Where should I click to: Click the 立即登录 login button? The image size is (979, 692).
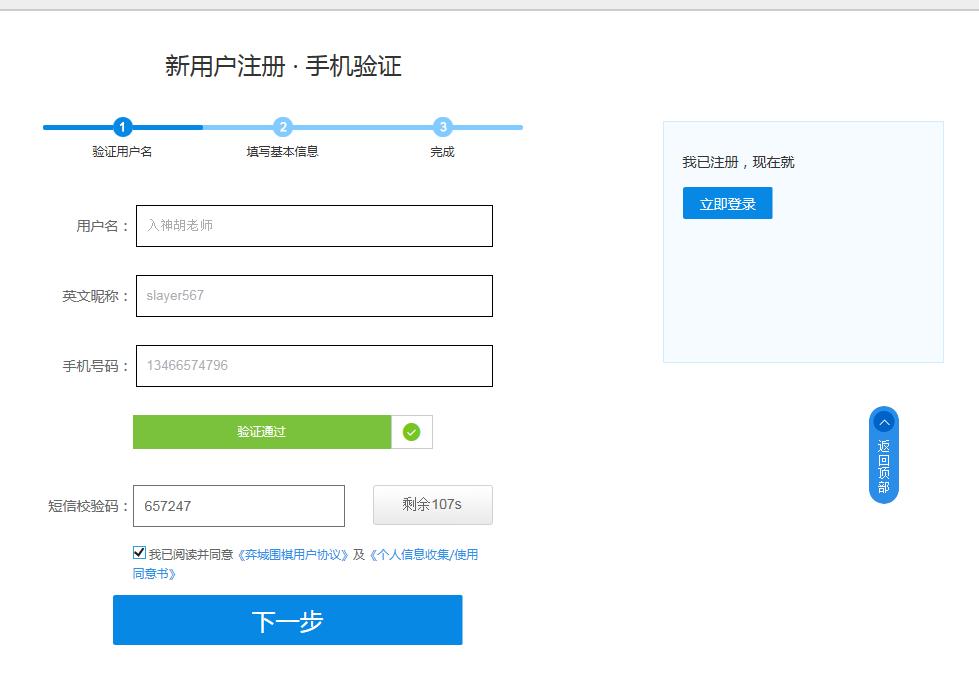coord(727,202)
